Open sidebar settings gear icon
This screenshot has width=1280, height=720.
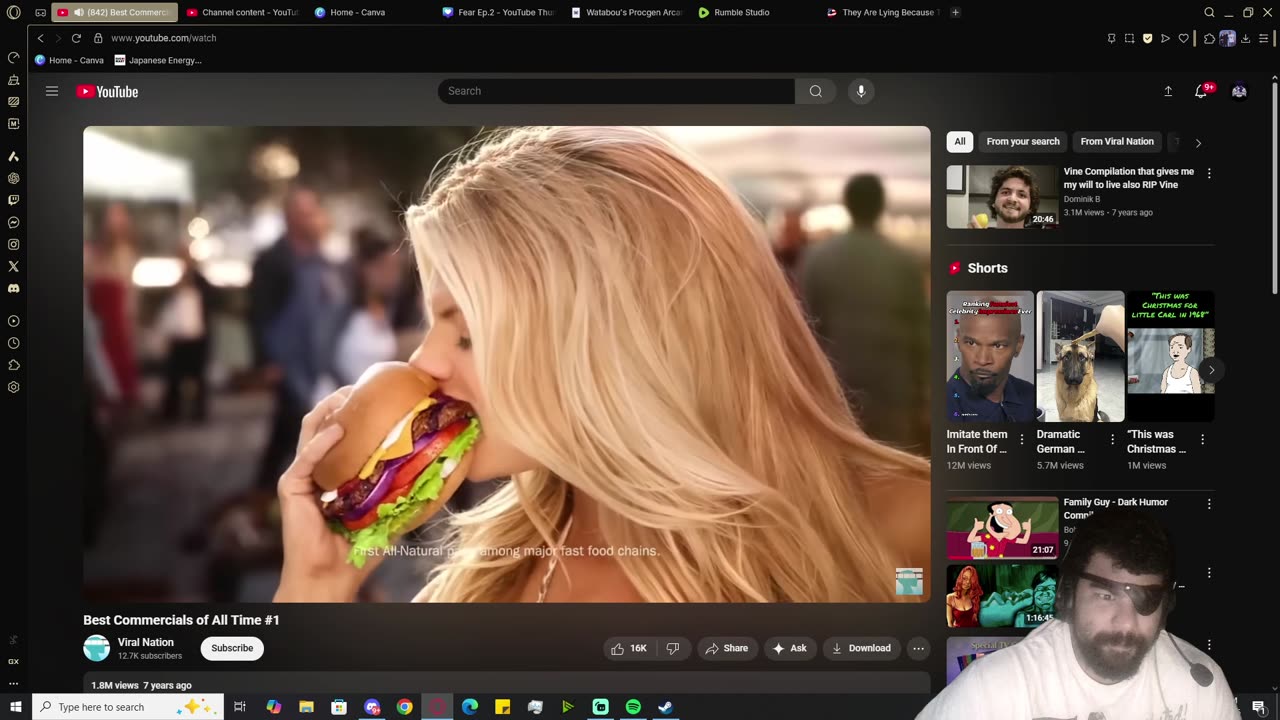pyautogui.click(x=14, y=387)
